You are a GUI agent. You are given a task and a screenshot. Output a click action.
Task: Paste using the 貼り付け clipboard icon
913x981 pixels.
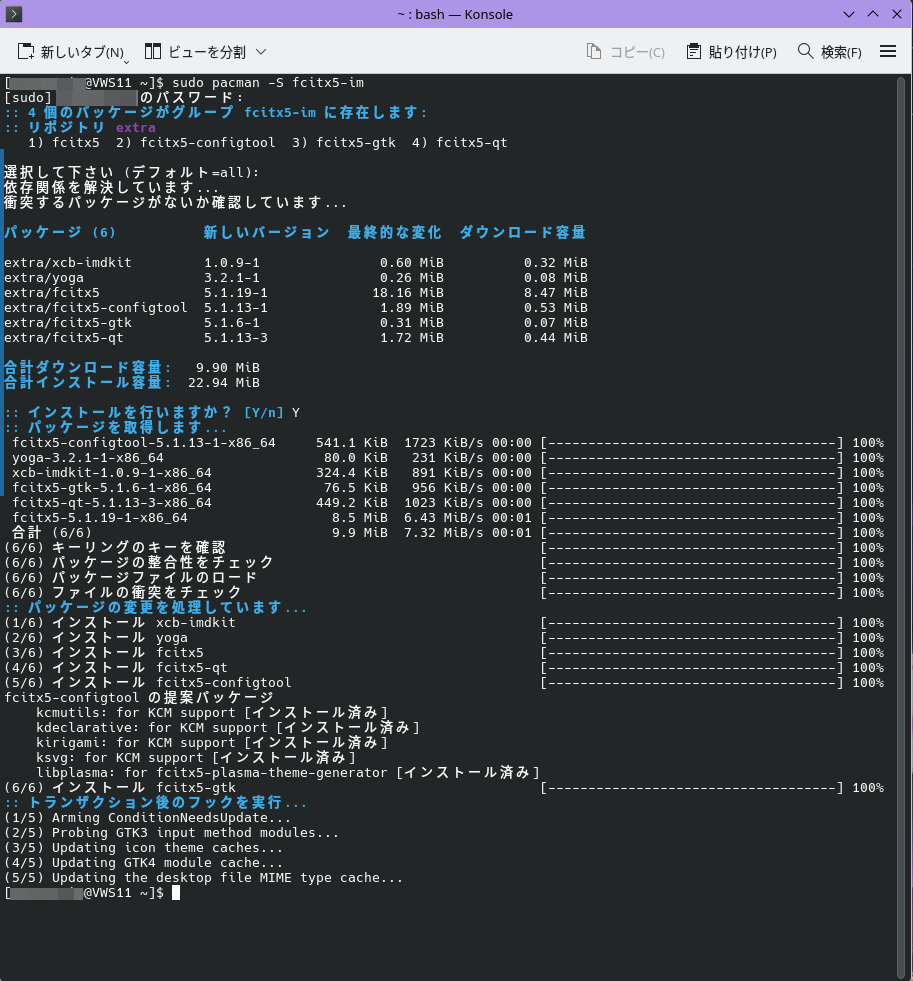tap(694, 52)
